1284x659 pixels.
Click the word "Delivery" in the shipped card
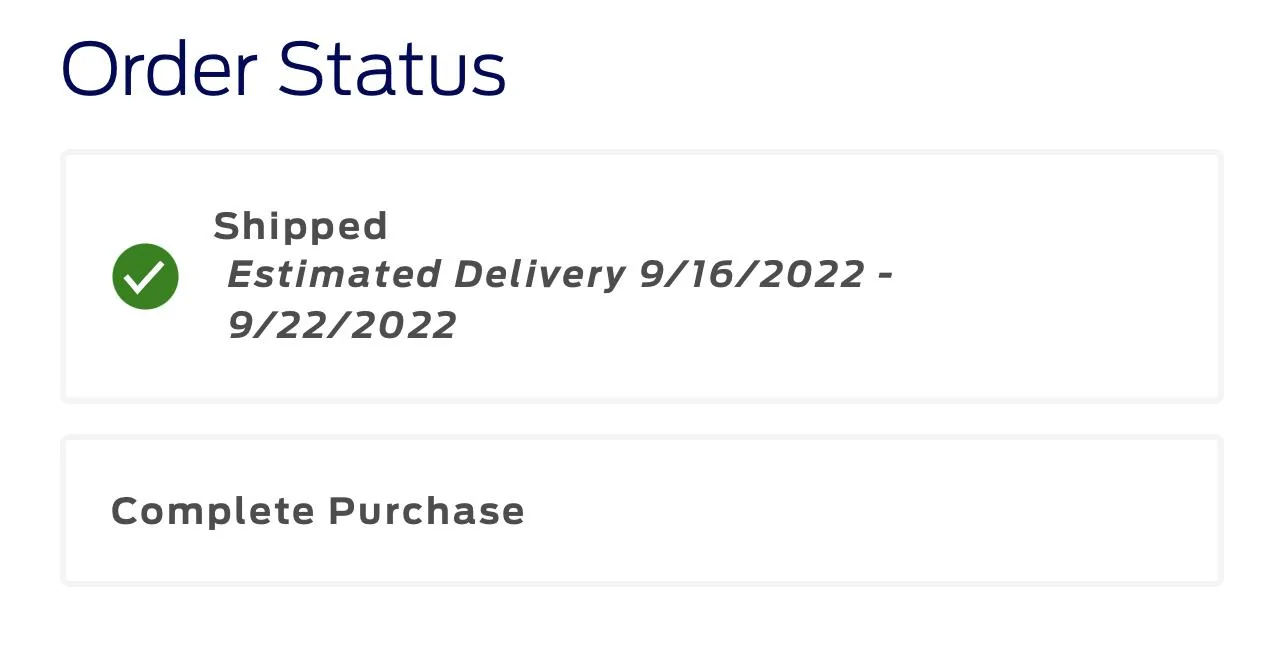pos(540,274)
